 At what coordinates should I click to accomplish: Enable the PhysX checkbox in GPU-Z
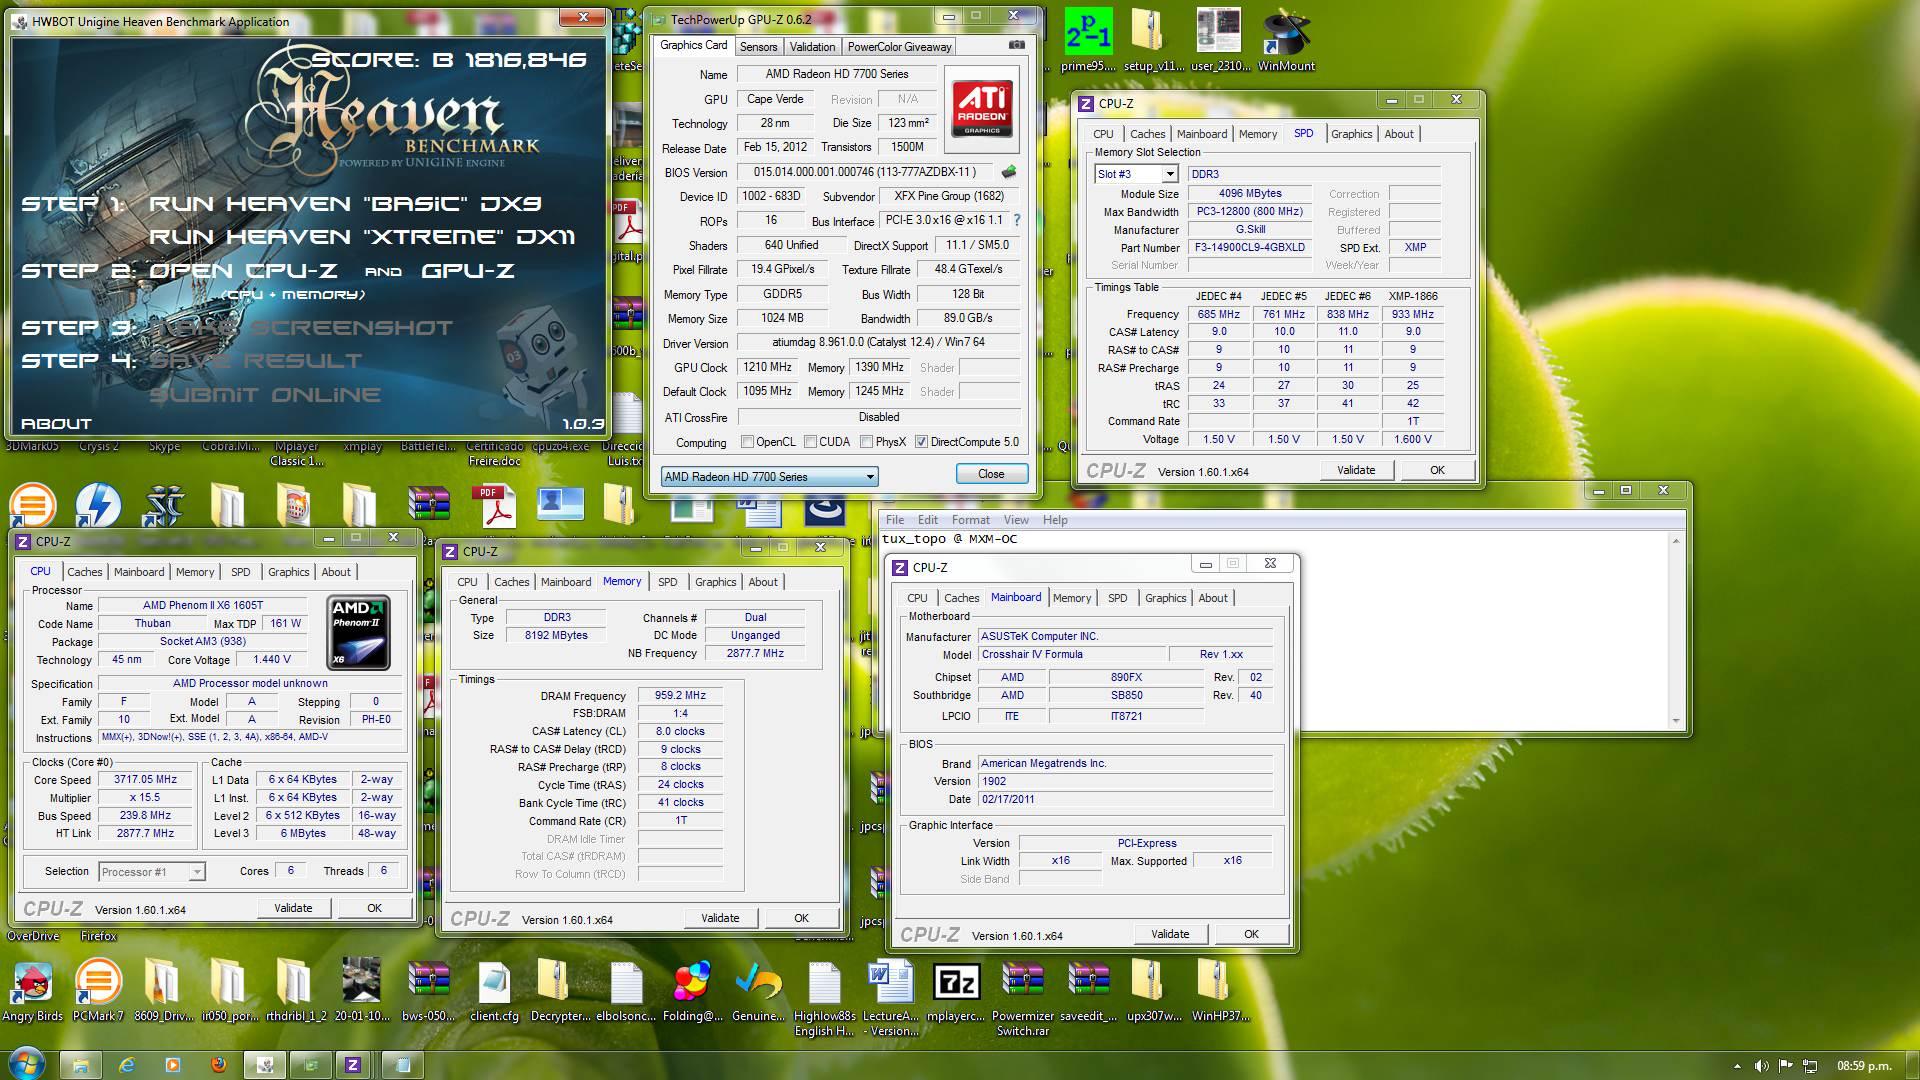coord(866,442)
